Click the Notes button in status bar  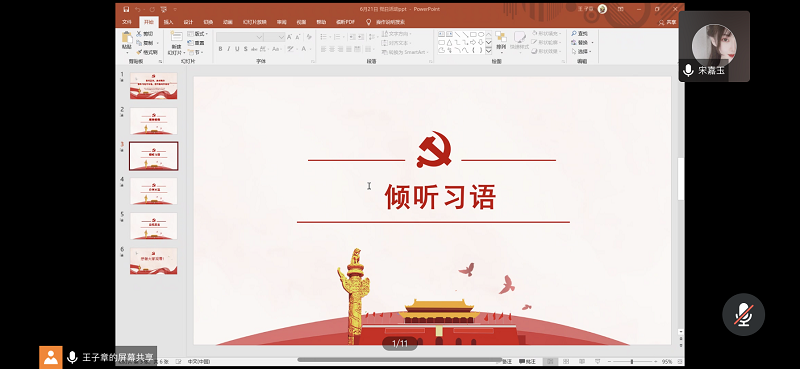click(506, 362)
